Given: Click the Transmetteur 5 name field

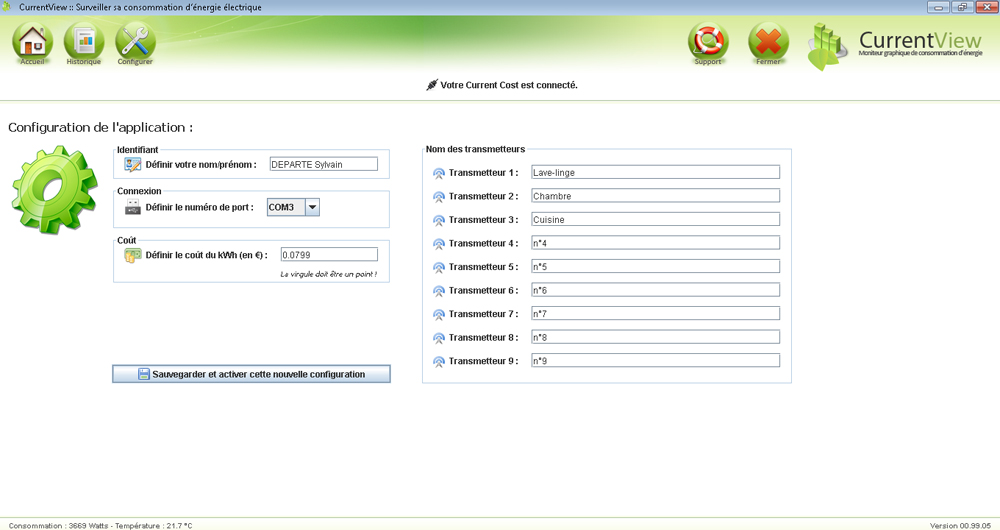Looking at the screenshot, I should pyautogui.click(x=655, y=266).
